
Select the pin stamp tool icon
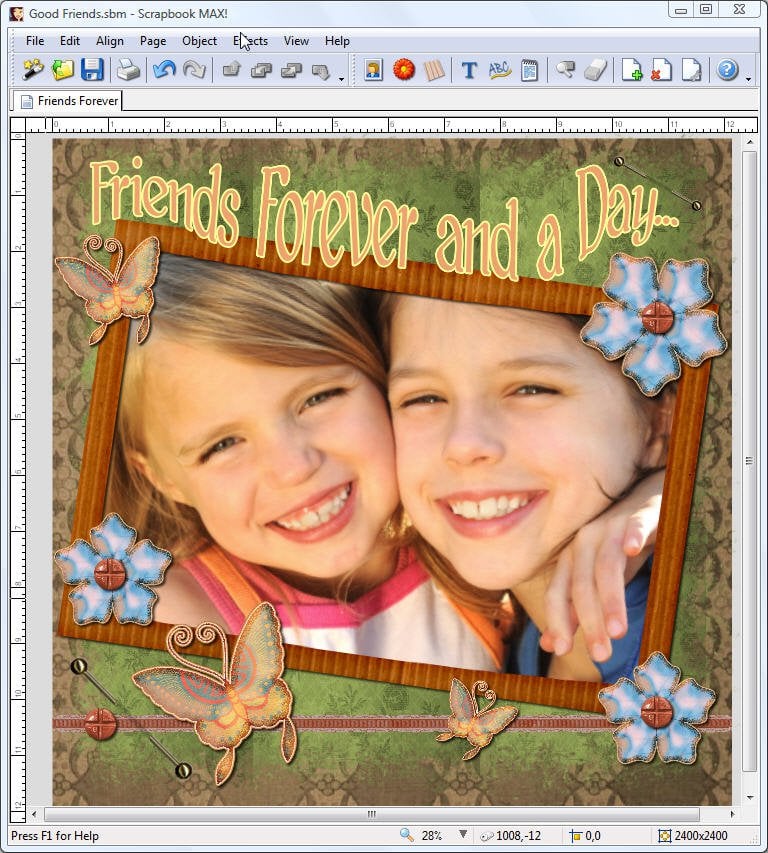[x=565, y=70]
